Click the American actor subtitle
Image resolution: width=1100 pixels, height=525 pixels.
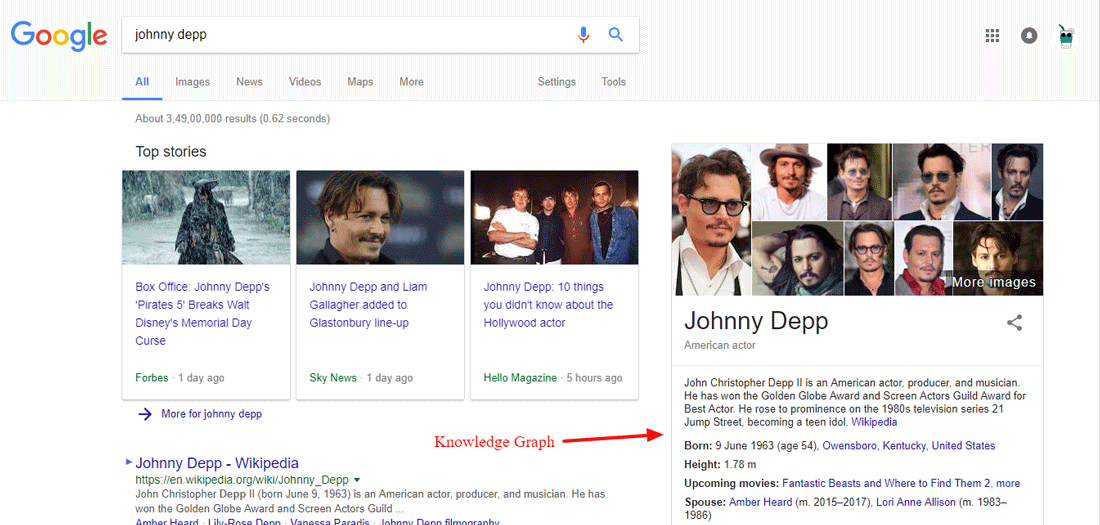[720, 345]
